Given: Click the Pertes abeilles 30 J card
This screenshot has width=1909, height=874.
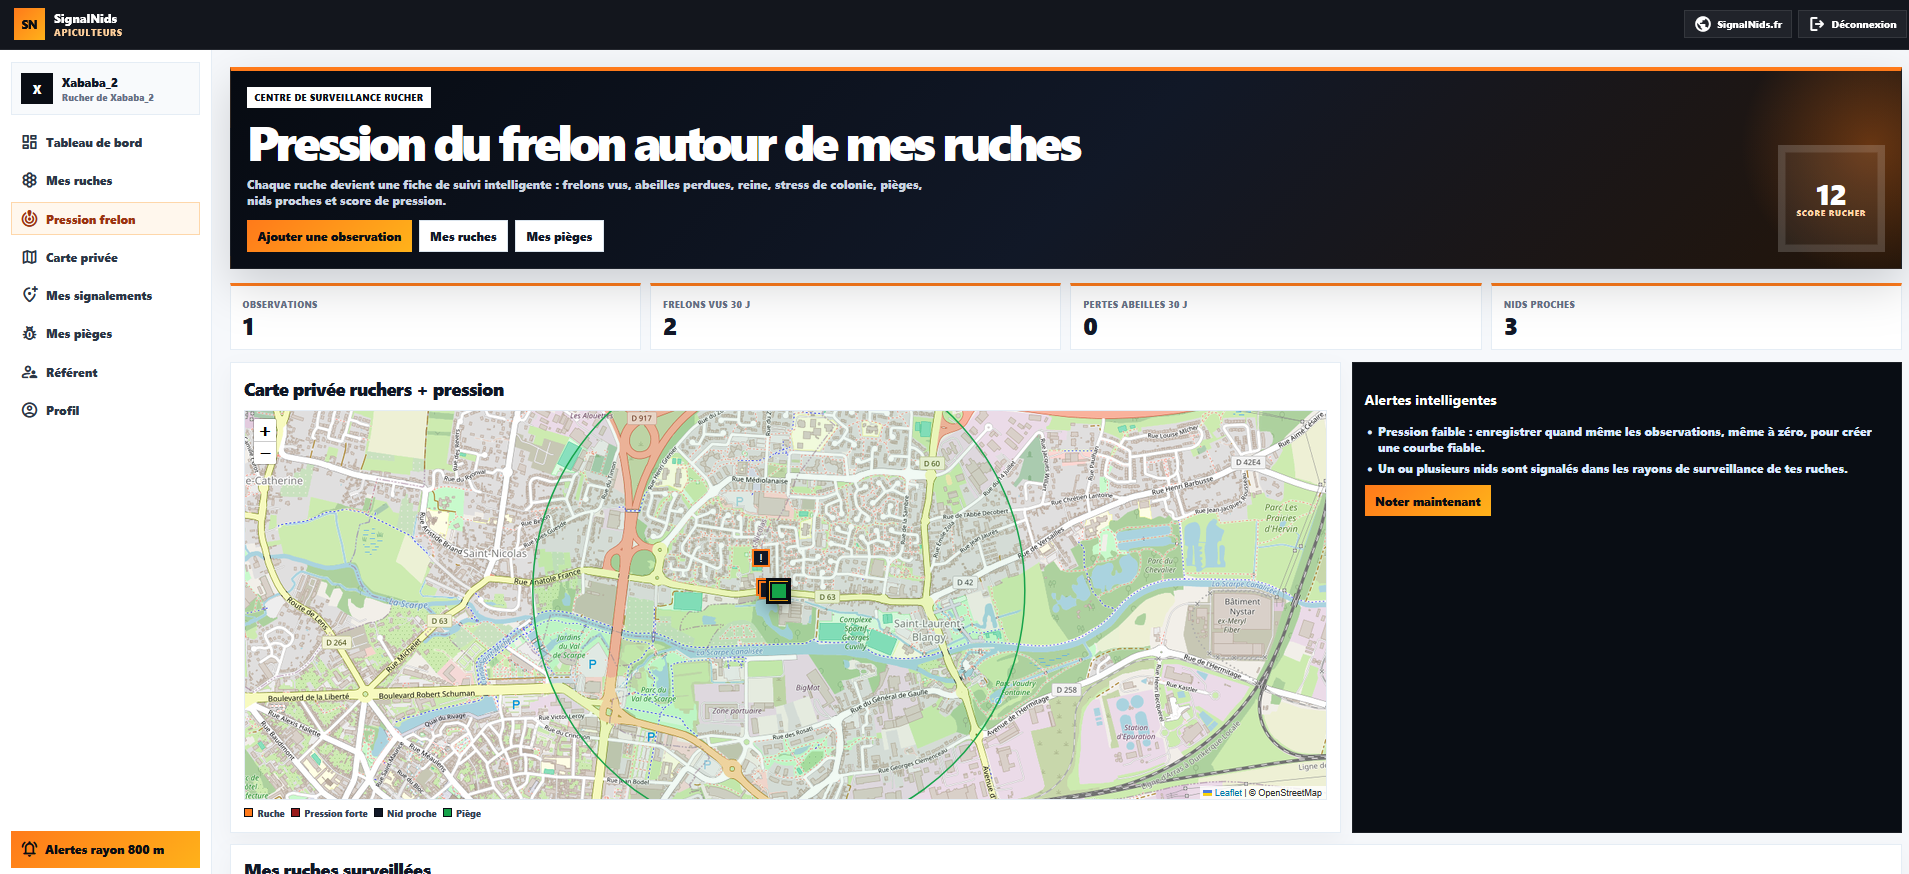Looking at the screenshot, I should [1275, 316].
